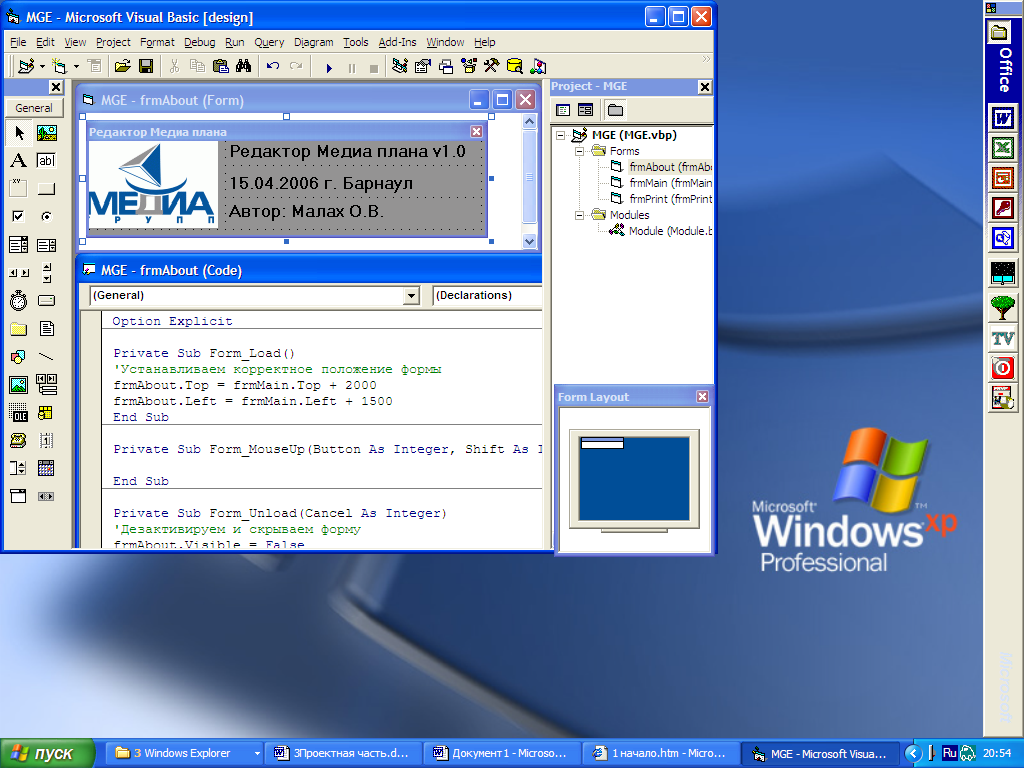Open the (General) object dropdown

pos(410,296)
